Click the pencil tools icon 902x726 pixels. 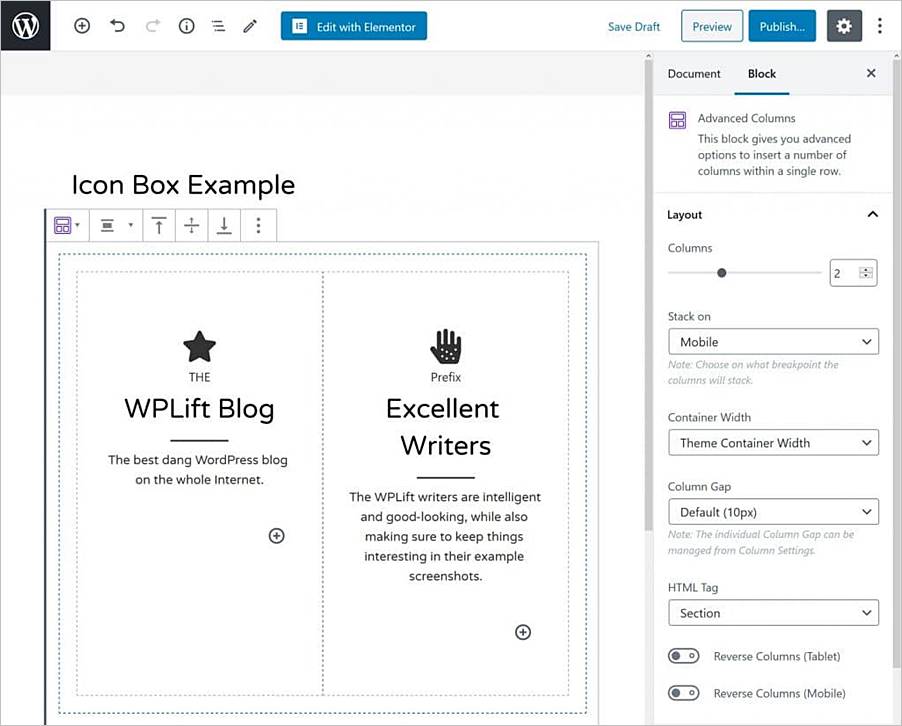click(250, 26)
